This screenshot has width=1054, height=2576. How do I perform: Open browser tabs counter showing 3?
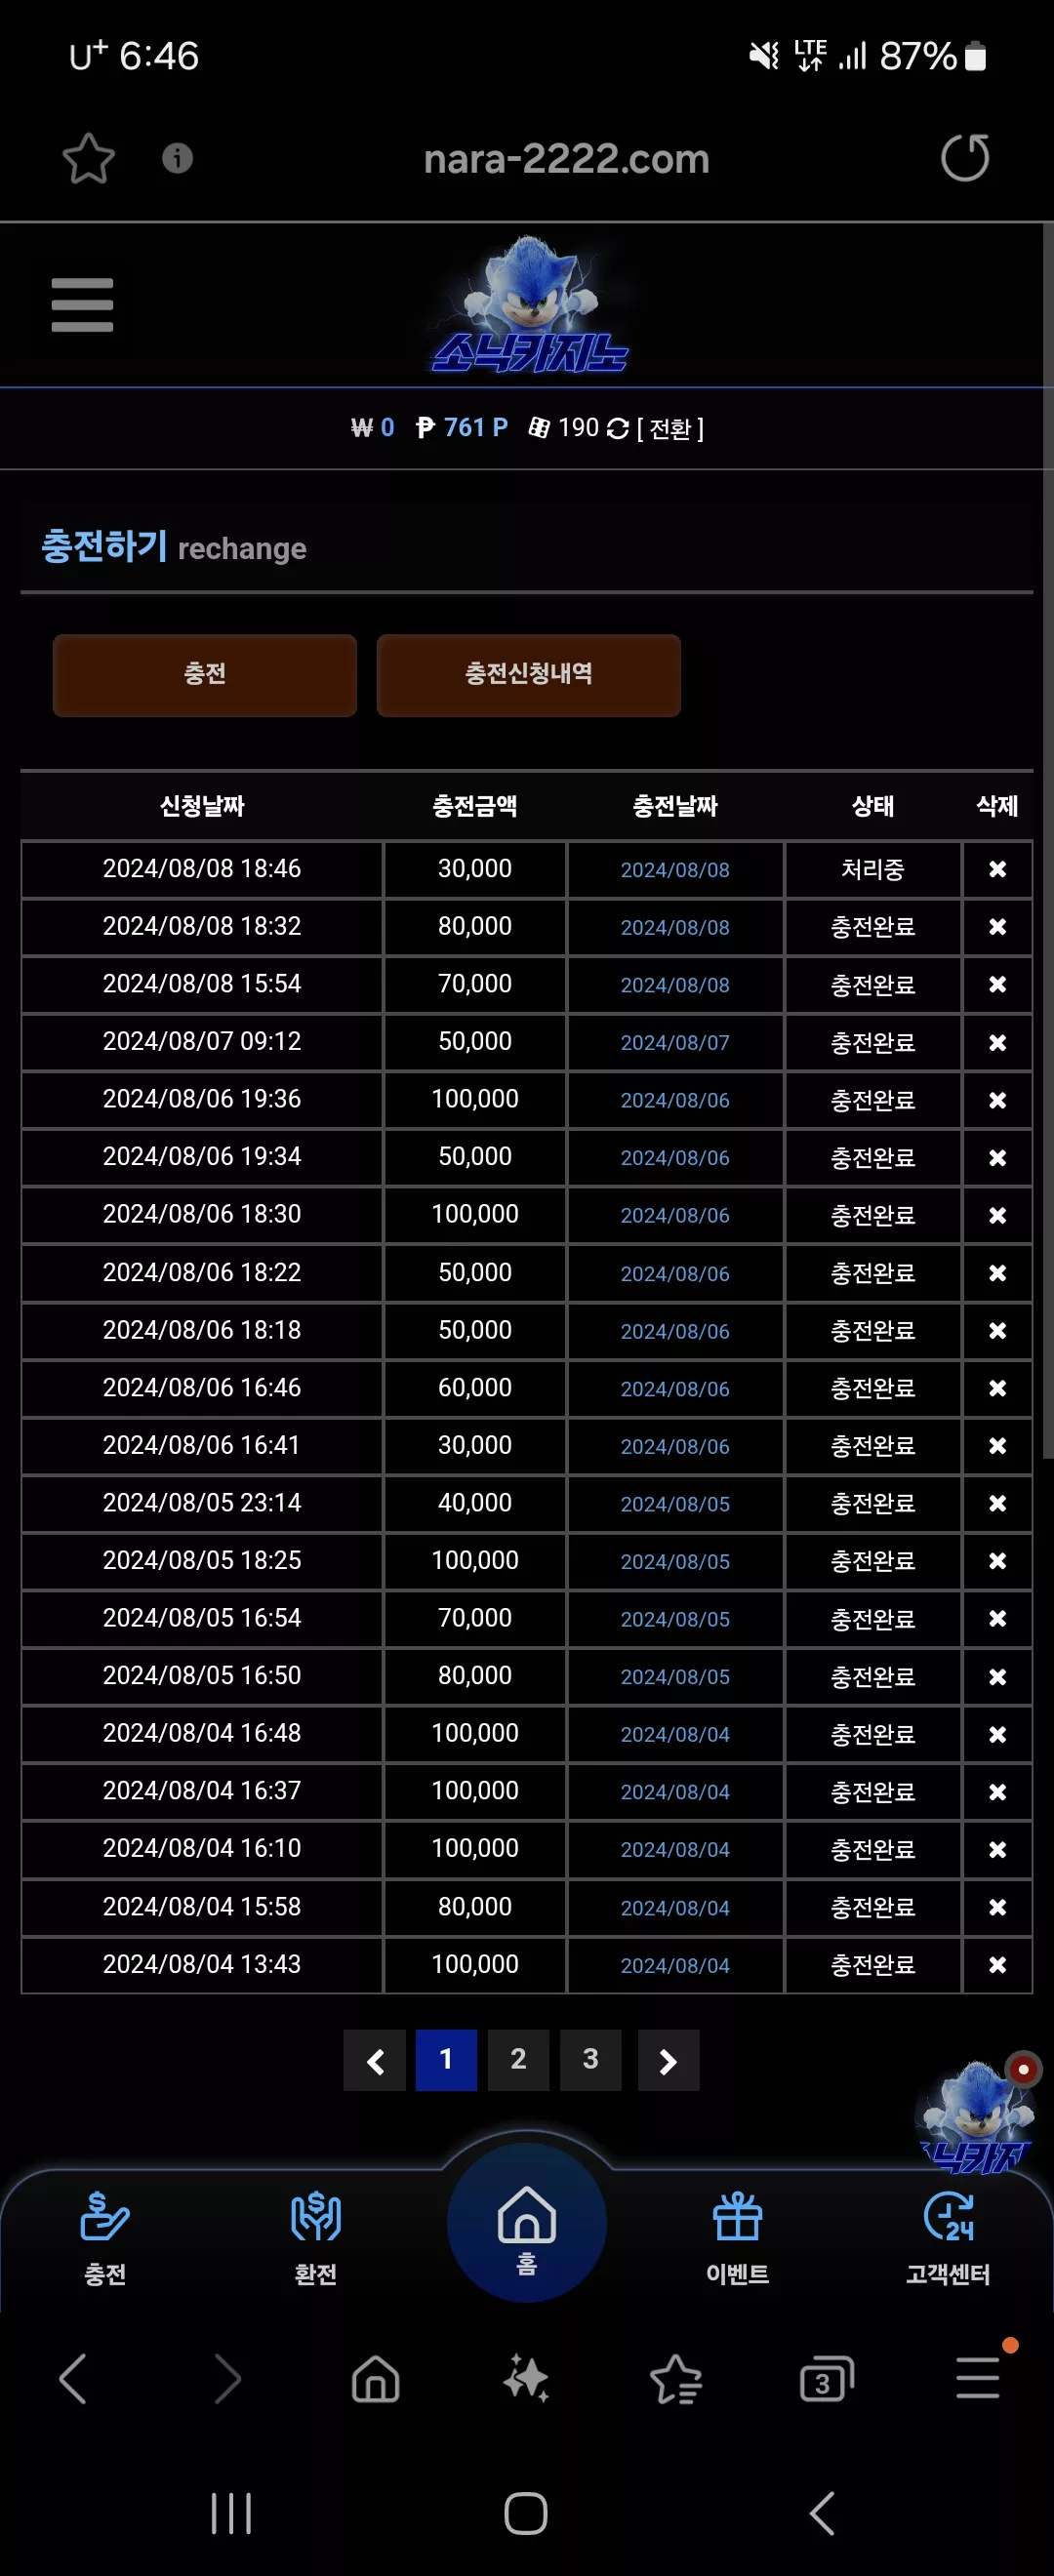point(826,2380)
